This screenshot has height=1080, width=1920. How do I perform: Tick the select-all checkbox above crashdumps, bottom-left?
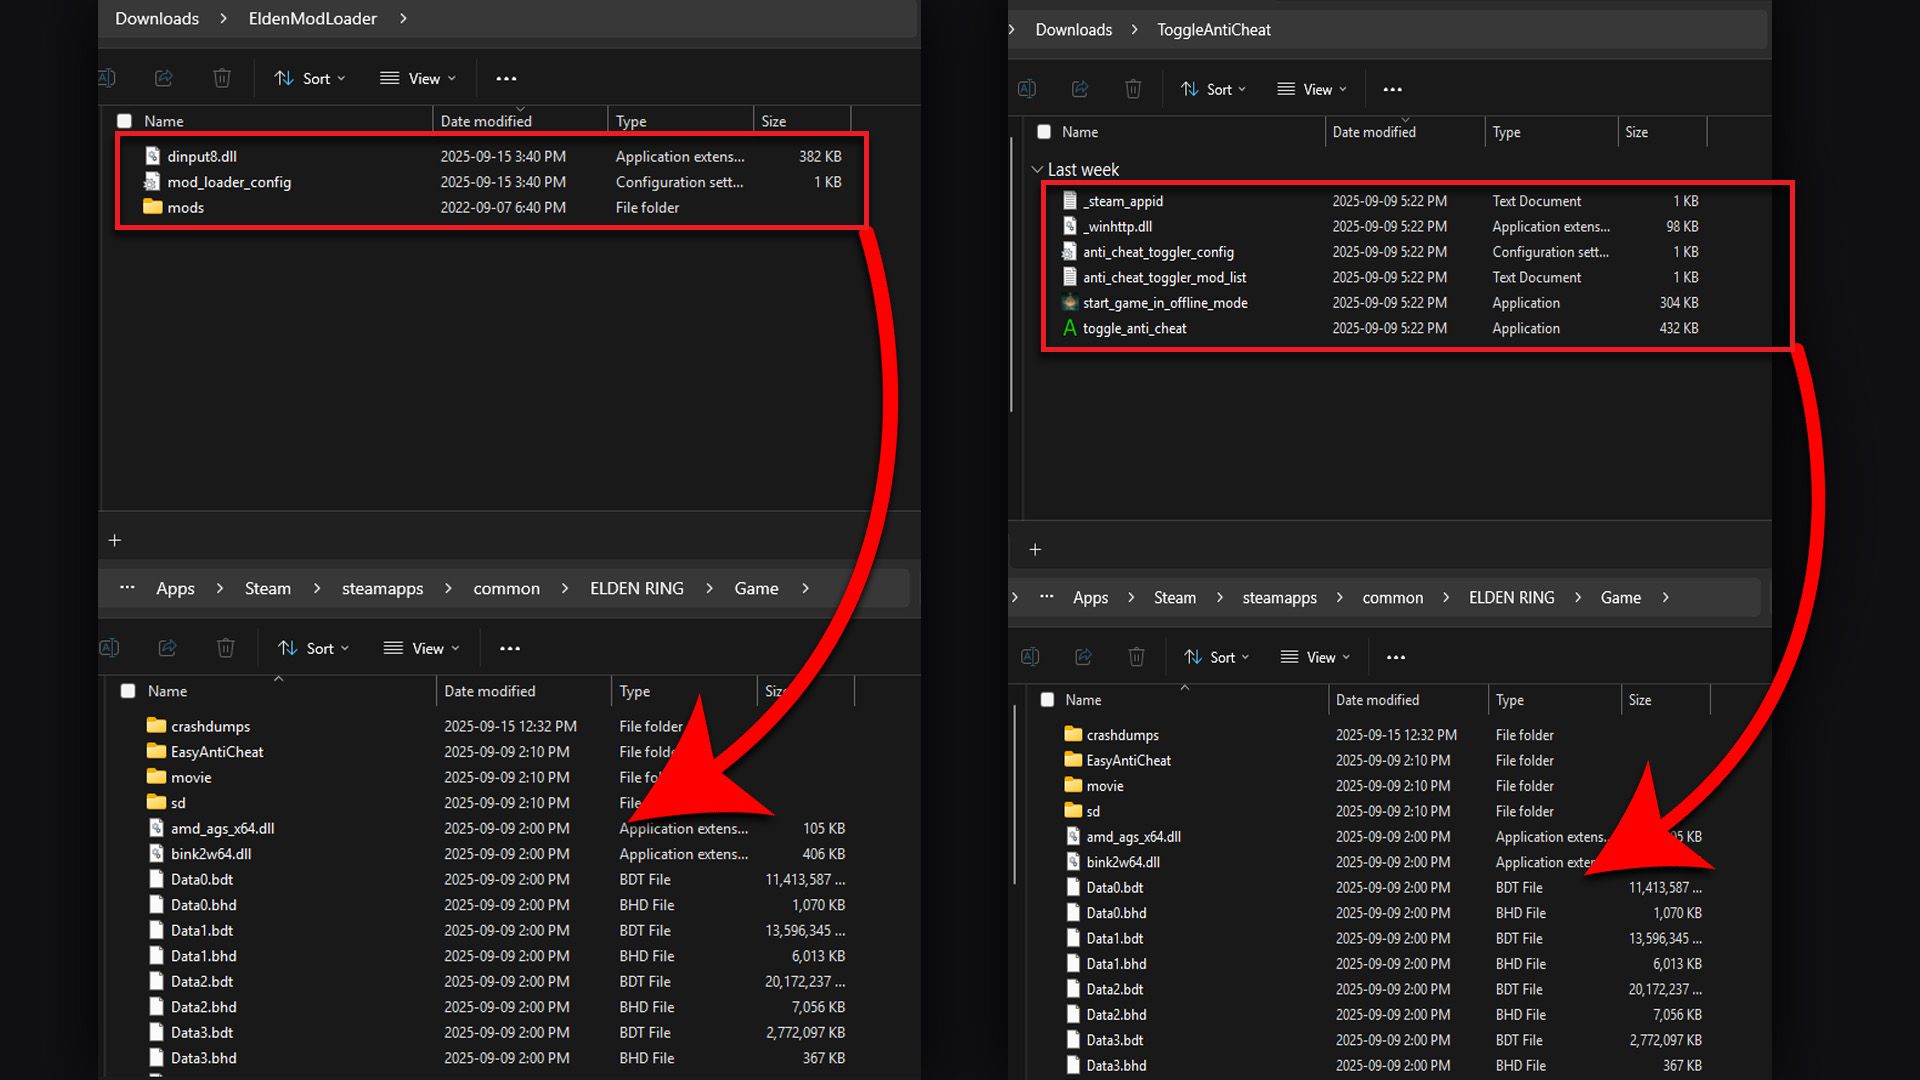coord(128,691)
